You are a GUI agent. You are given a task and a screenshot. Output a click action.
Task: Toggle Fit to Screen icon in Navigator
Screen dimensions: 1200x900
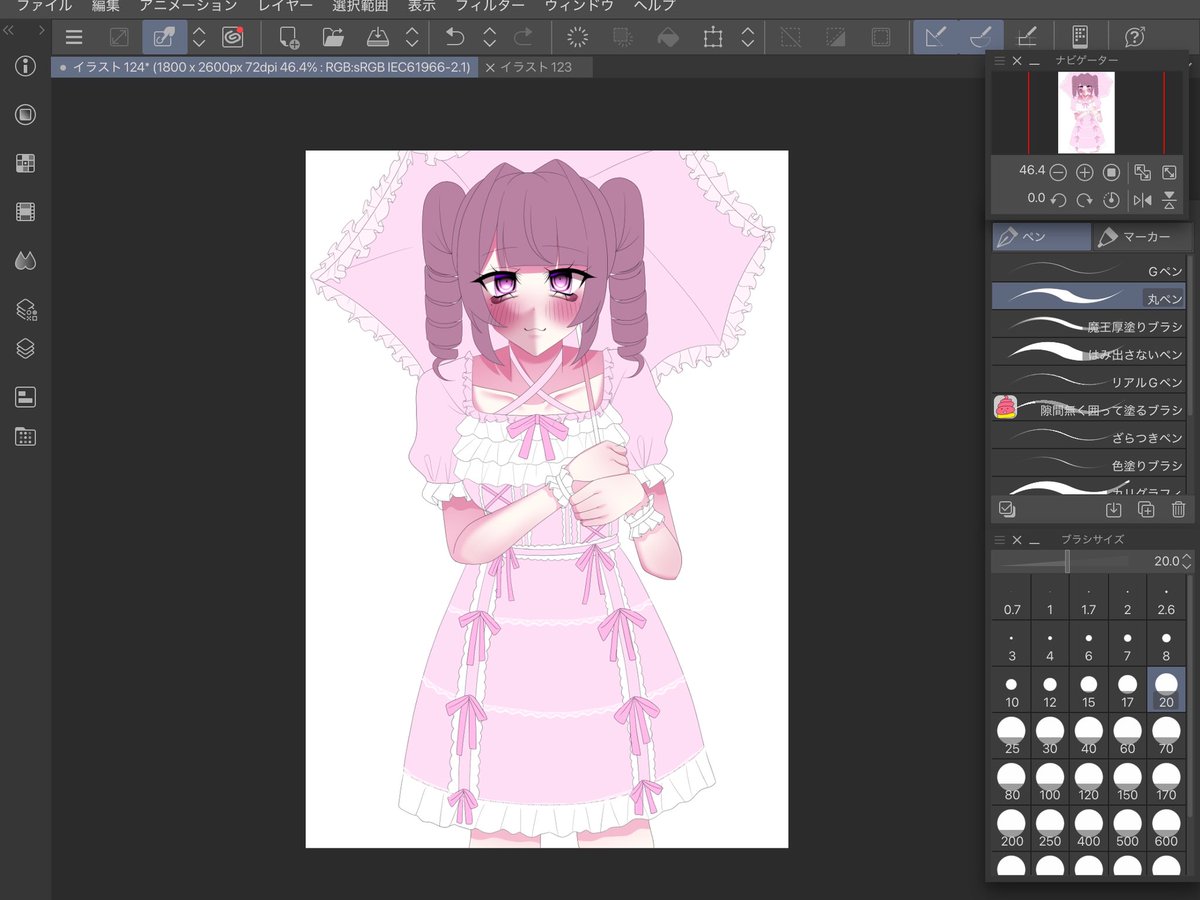coord(1169,172)
